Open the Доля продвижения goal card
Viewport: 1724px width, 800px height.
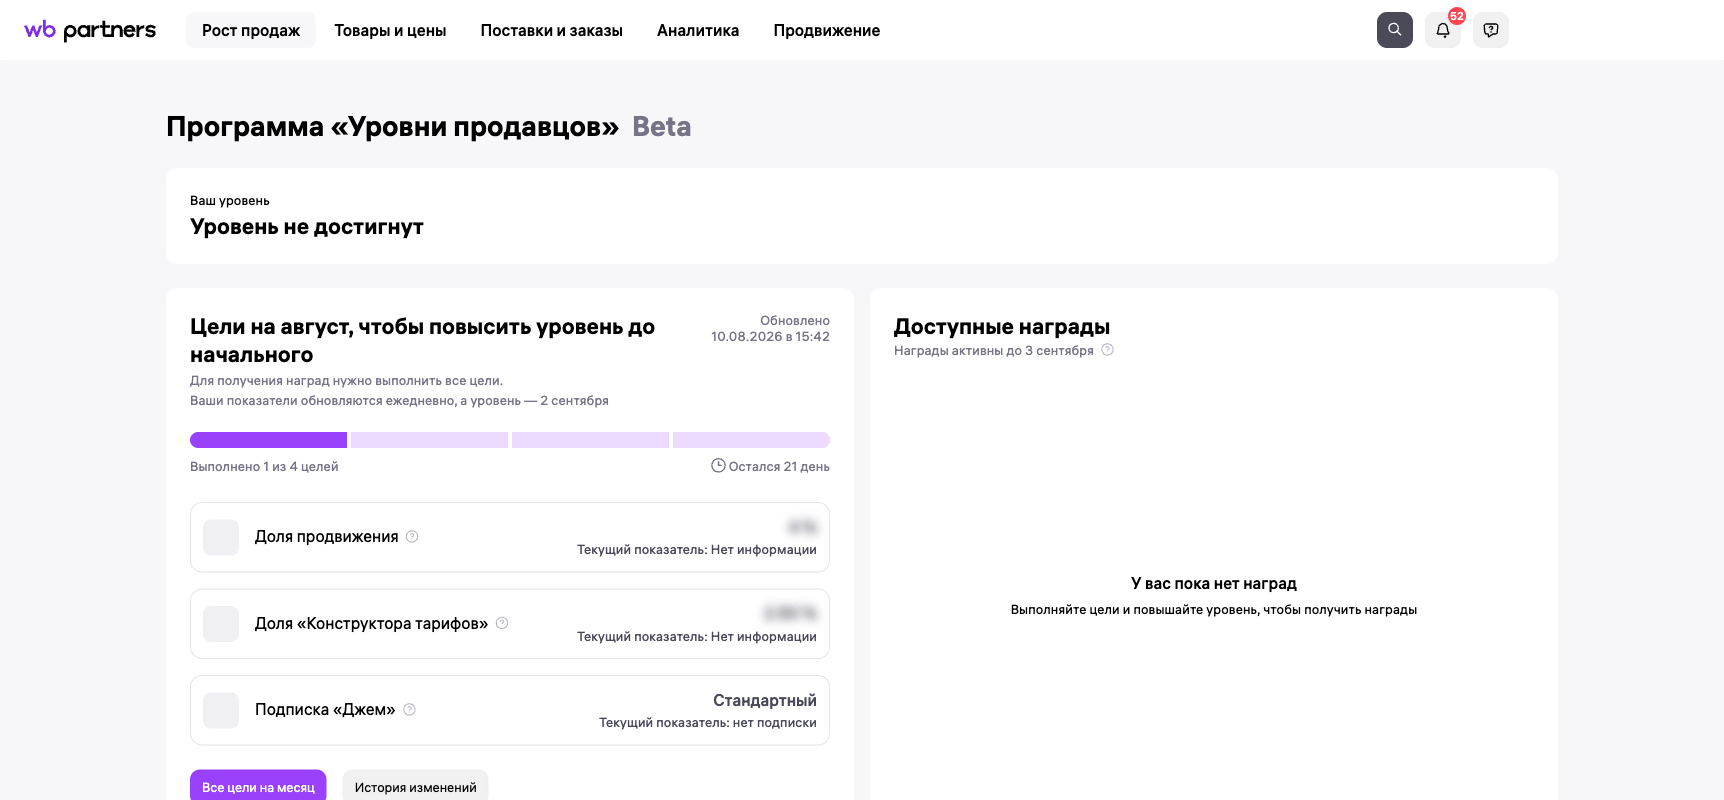point(510,537)
